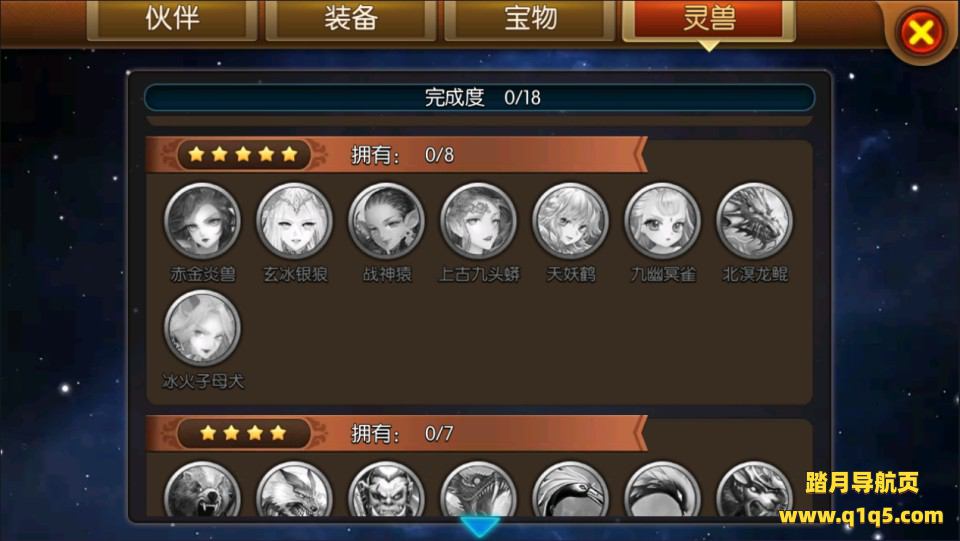Open the 战神猿 beast portrait
960x541 pixels.
pos(386,220)
